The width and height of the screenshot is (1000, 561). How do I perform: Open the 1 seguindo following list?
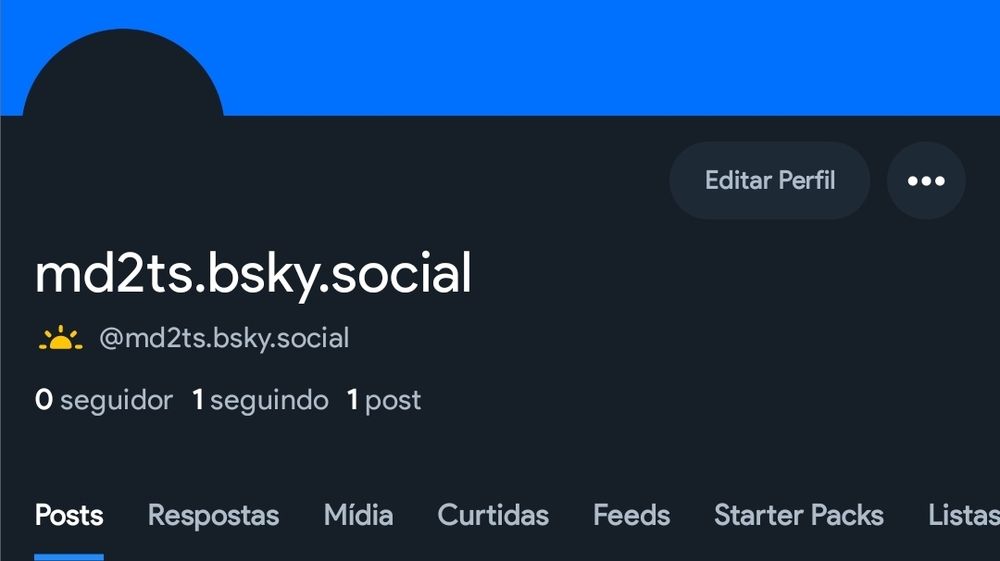click(260, 400)
